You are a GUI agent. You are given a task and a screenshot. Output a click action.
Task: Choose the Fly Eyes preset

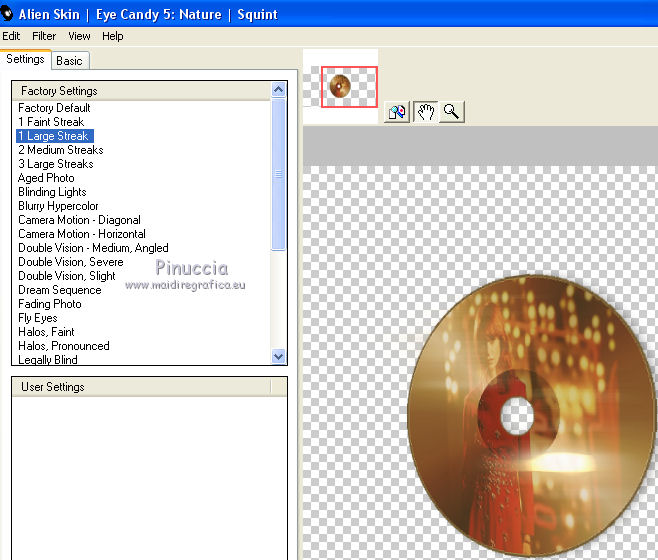click(x=38, y=318)
